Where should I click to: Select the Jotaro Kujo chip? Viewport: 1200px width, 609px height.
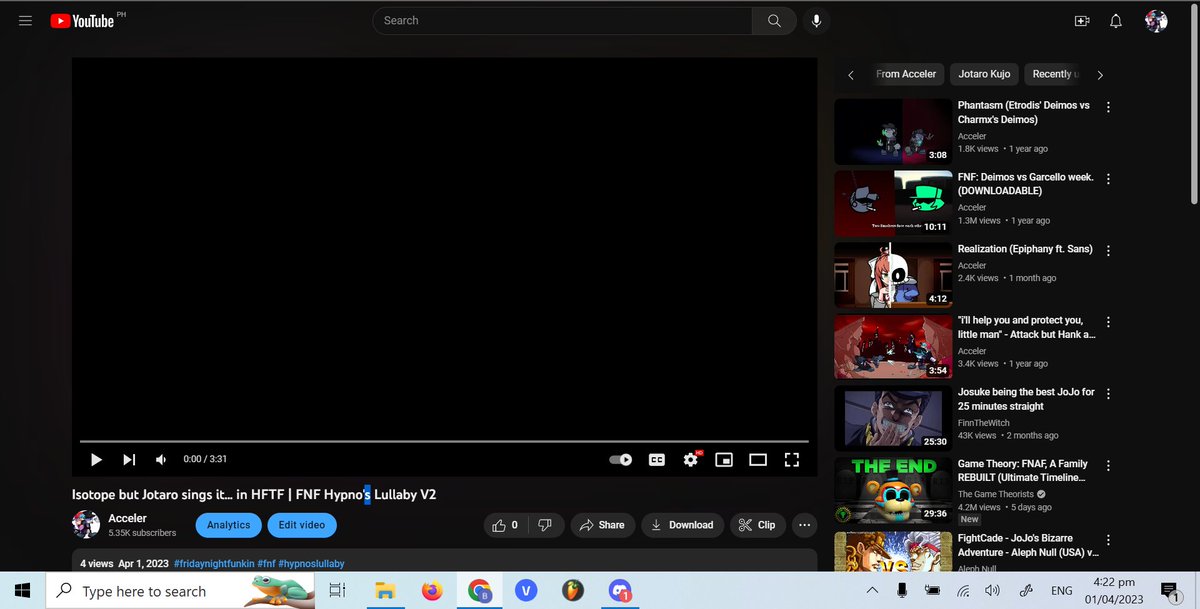[985, 74]
